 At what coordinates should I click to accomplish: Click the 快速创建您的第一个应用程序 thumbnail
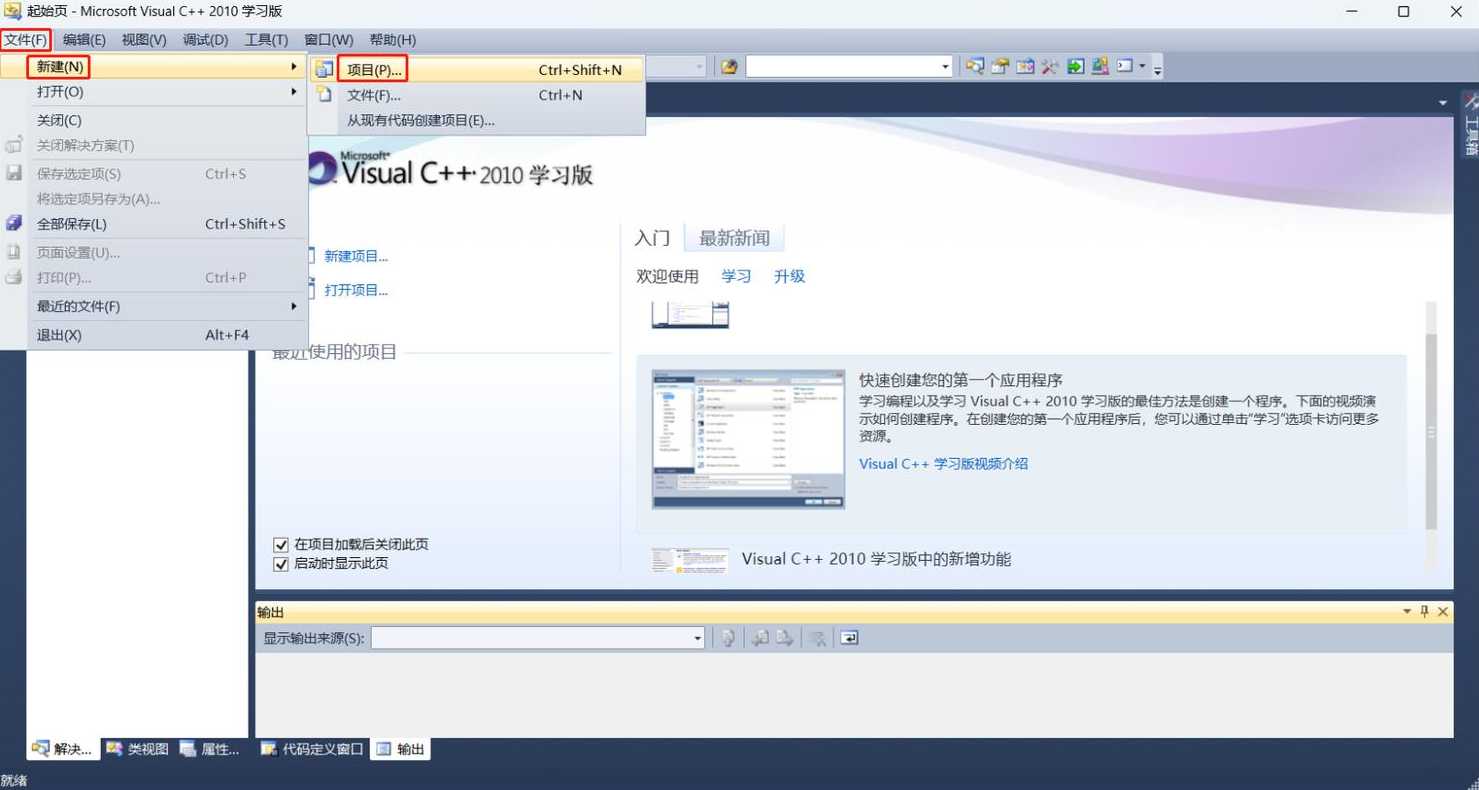[x=748, y=439]
